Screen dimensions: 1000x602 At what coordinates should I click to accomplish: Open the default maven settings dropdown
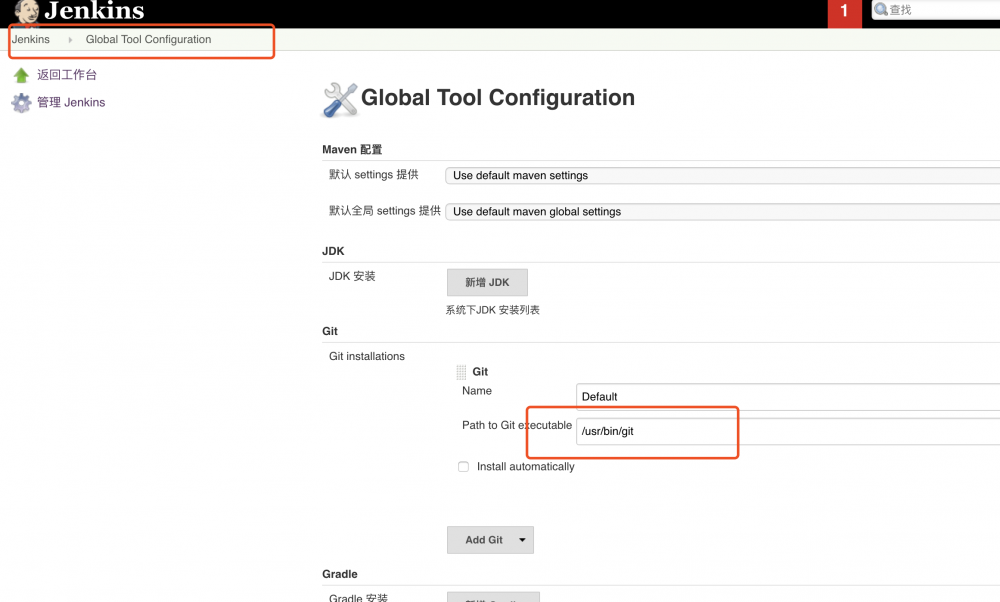[x=723, y=175]
